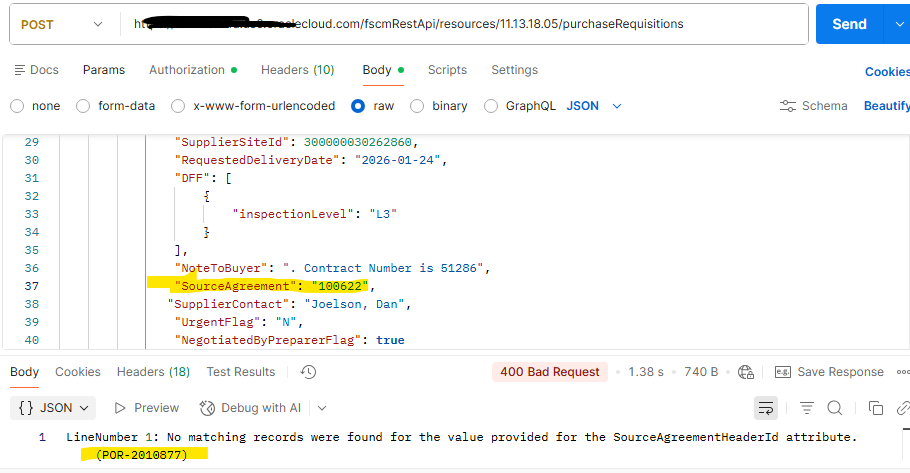
Task: Select the binary body type
Action: coord(417,106)
